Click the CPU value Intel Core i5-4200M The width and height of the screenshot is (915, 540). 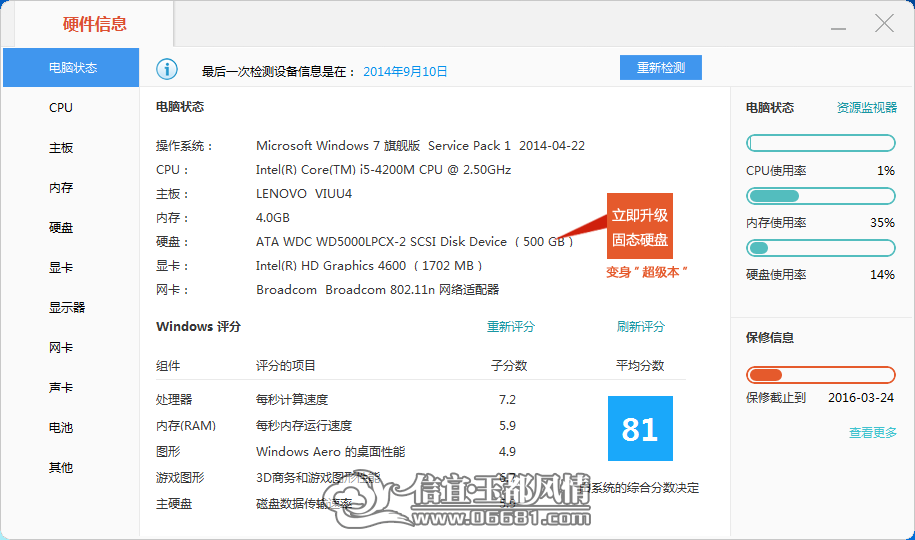[x=383, y=170]
